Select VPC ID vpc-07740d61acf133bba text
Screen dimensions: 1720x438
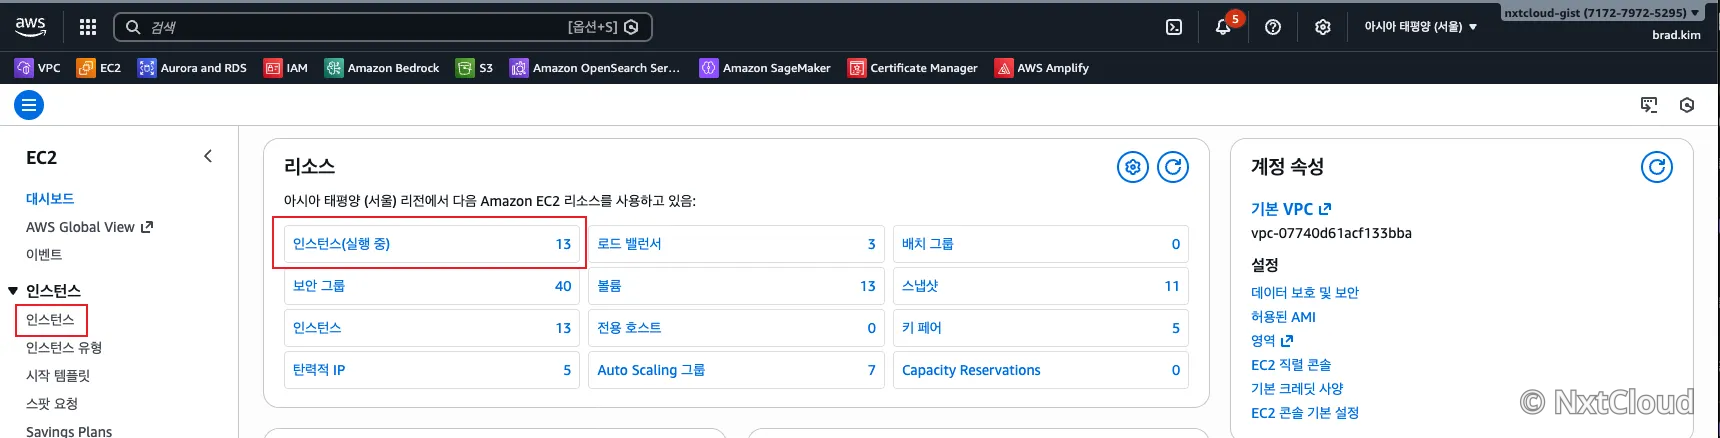coord(1331,233)
